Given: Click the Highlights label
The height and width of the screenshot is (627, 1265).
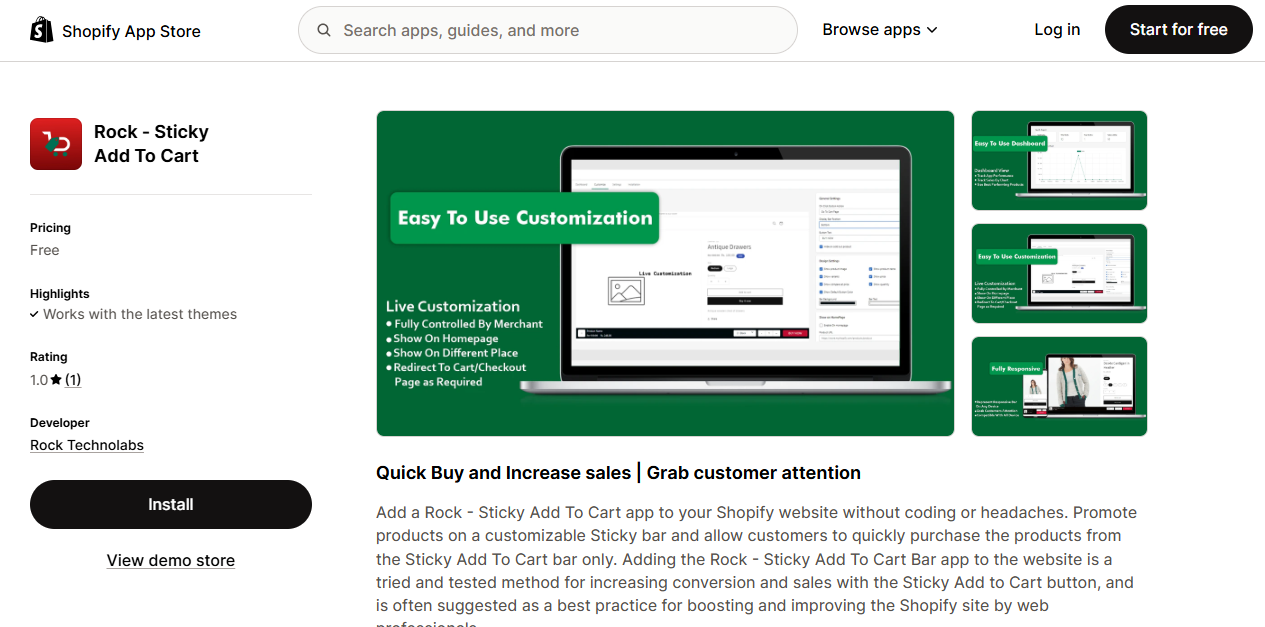Looking at the screenshot, I should point(60,294).
